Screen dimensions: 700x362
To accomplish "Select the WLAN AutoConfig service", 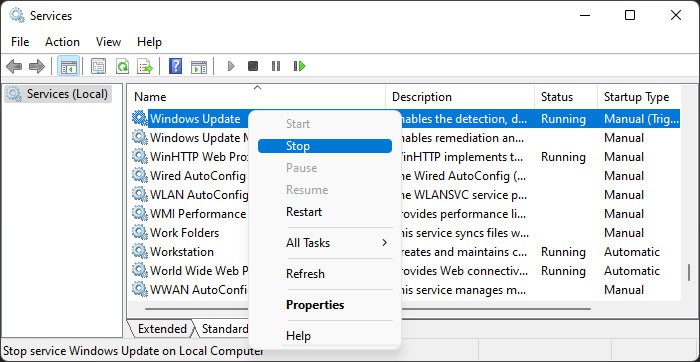I will click(199, 195).
